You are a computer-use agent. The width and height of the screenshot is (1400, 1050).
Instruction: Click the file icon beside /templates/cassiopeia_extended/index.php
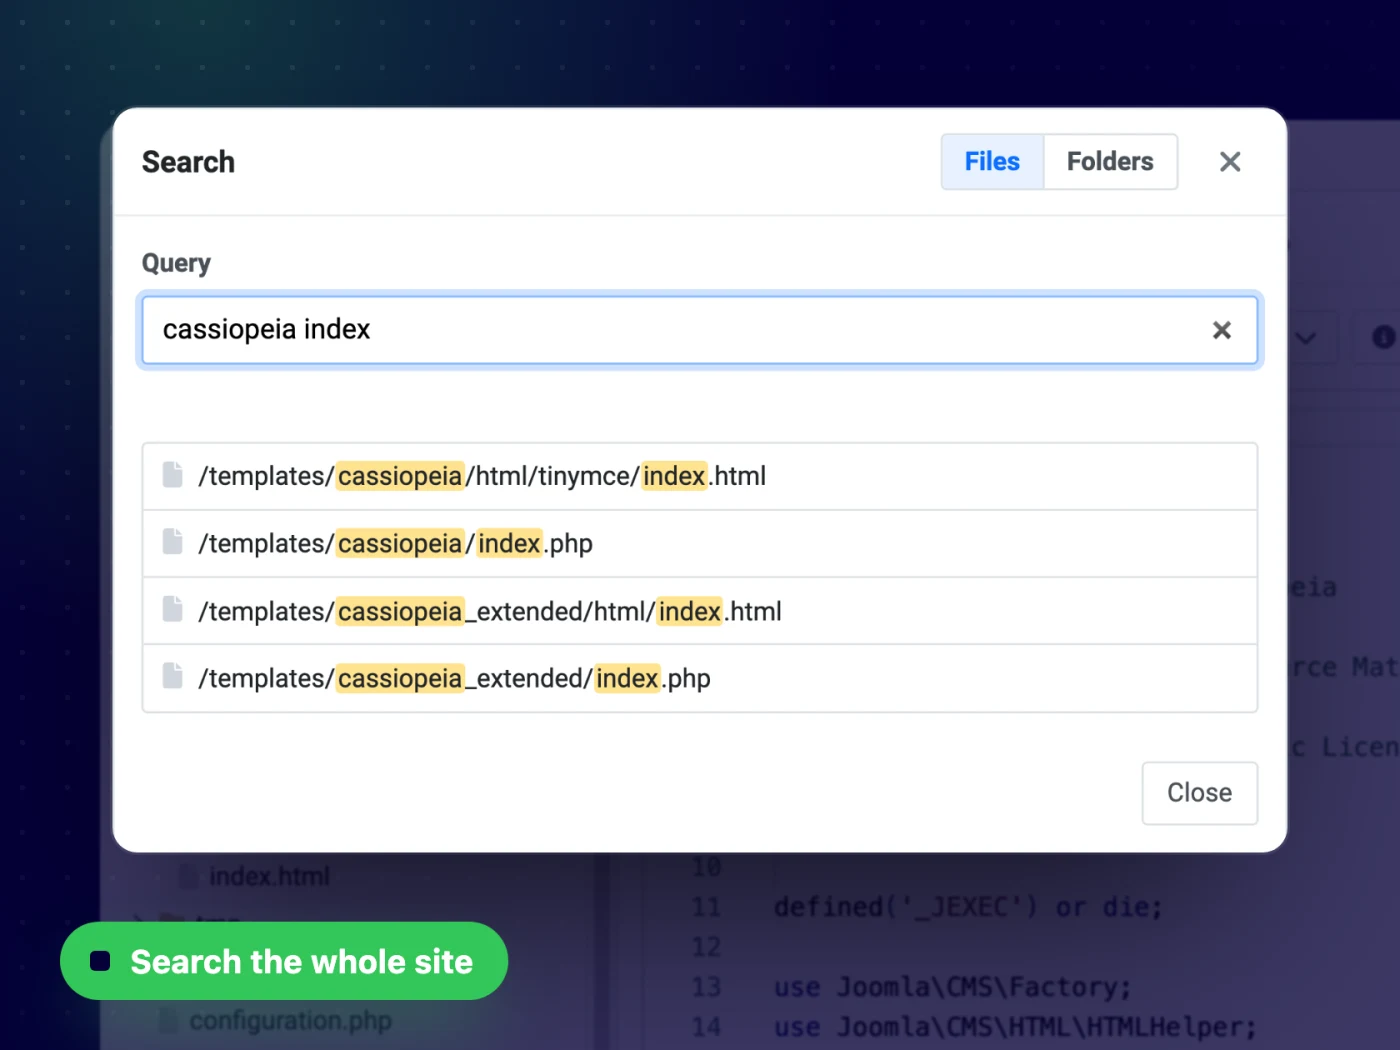click(173, 677)
